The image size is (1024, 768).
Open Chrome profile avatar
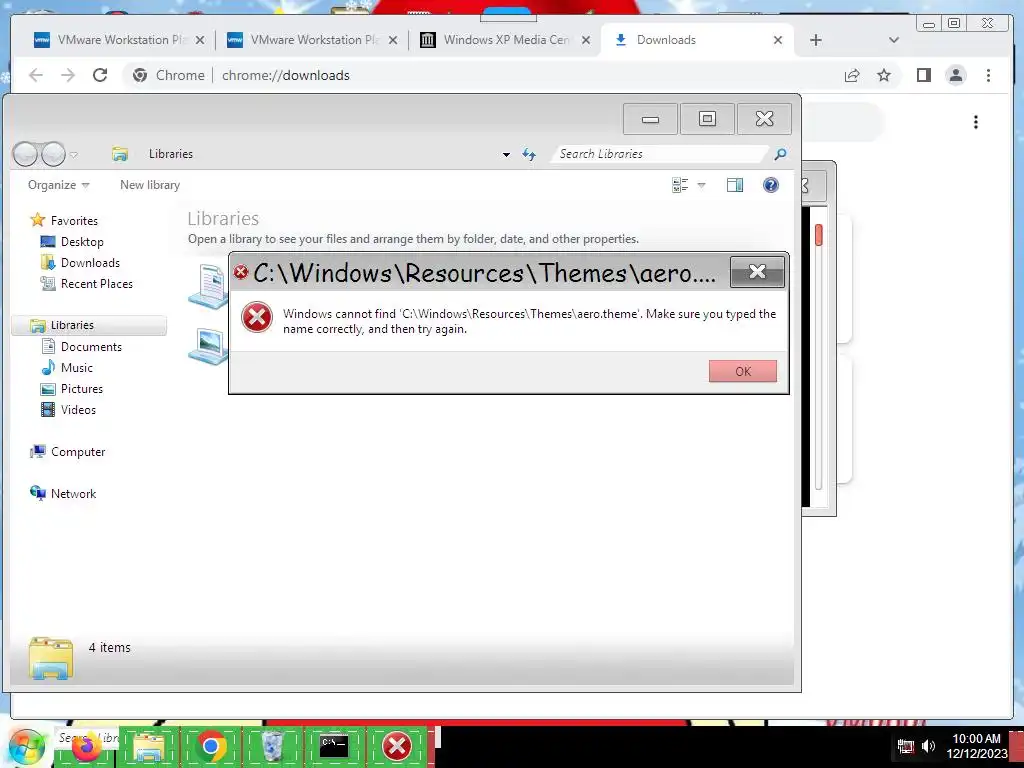point(955,75)
